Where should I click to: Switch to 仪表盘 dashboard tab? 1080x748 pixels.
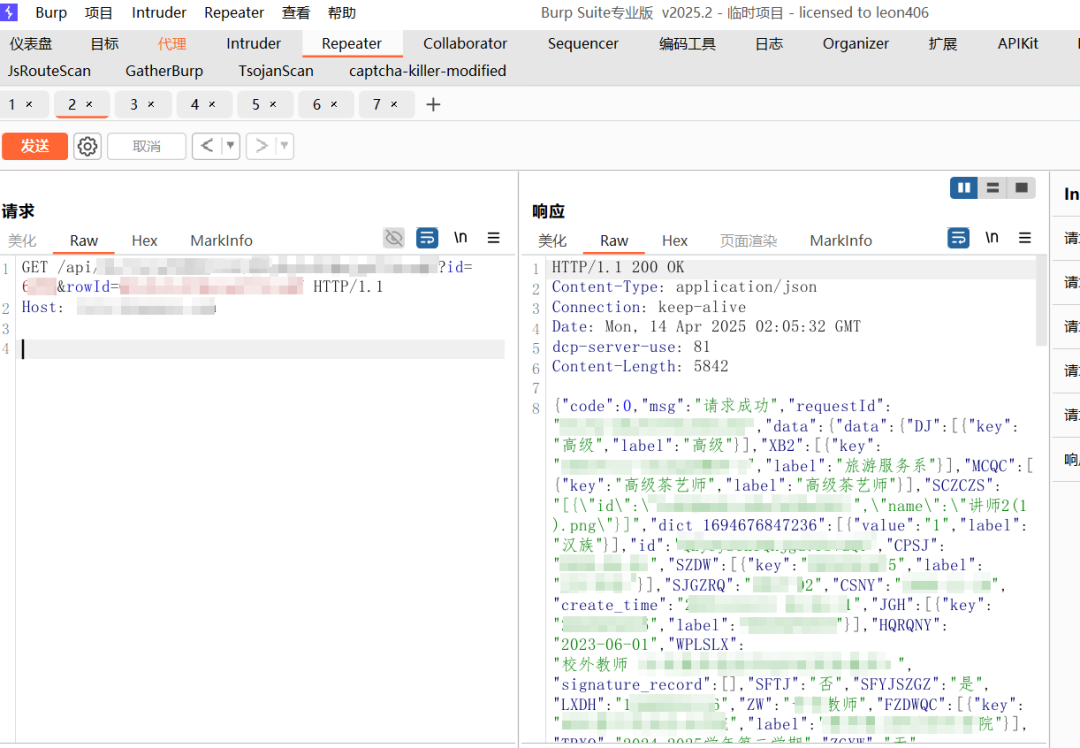click(x=31, y=43)
